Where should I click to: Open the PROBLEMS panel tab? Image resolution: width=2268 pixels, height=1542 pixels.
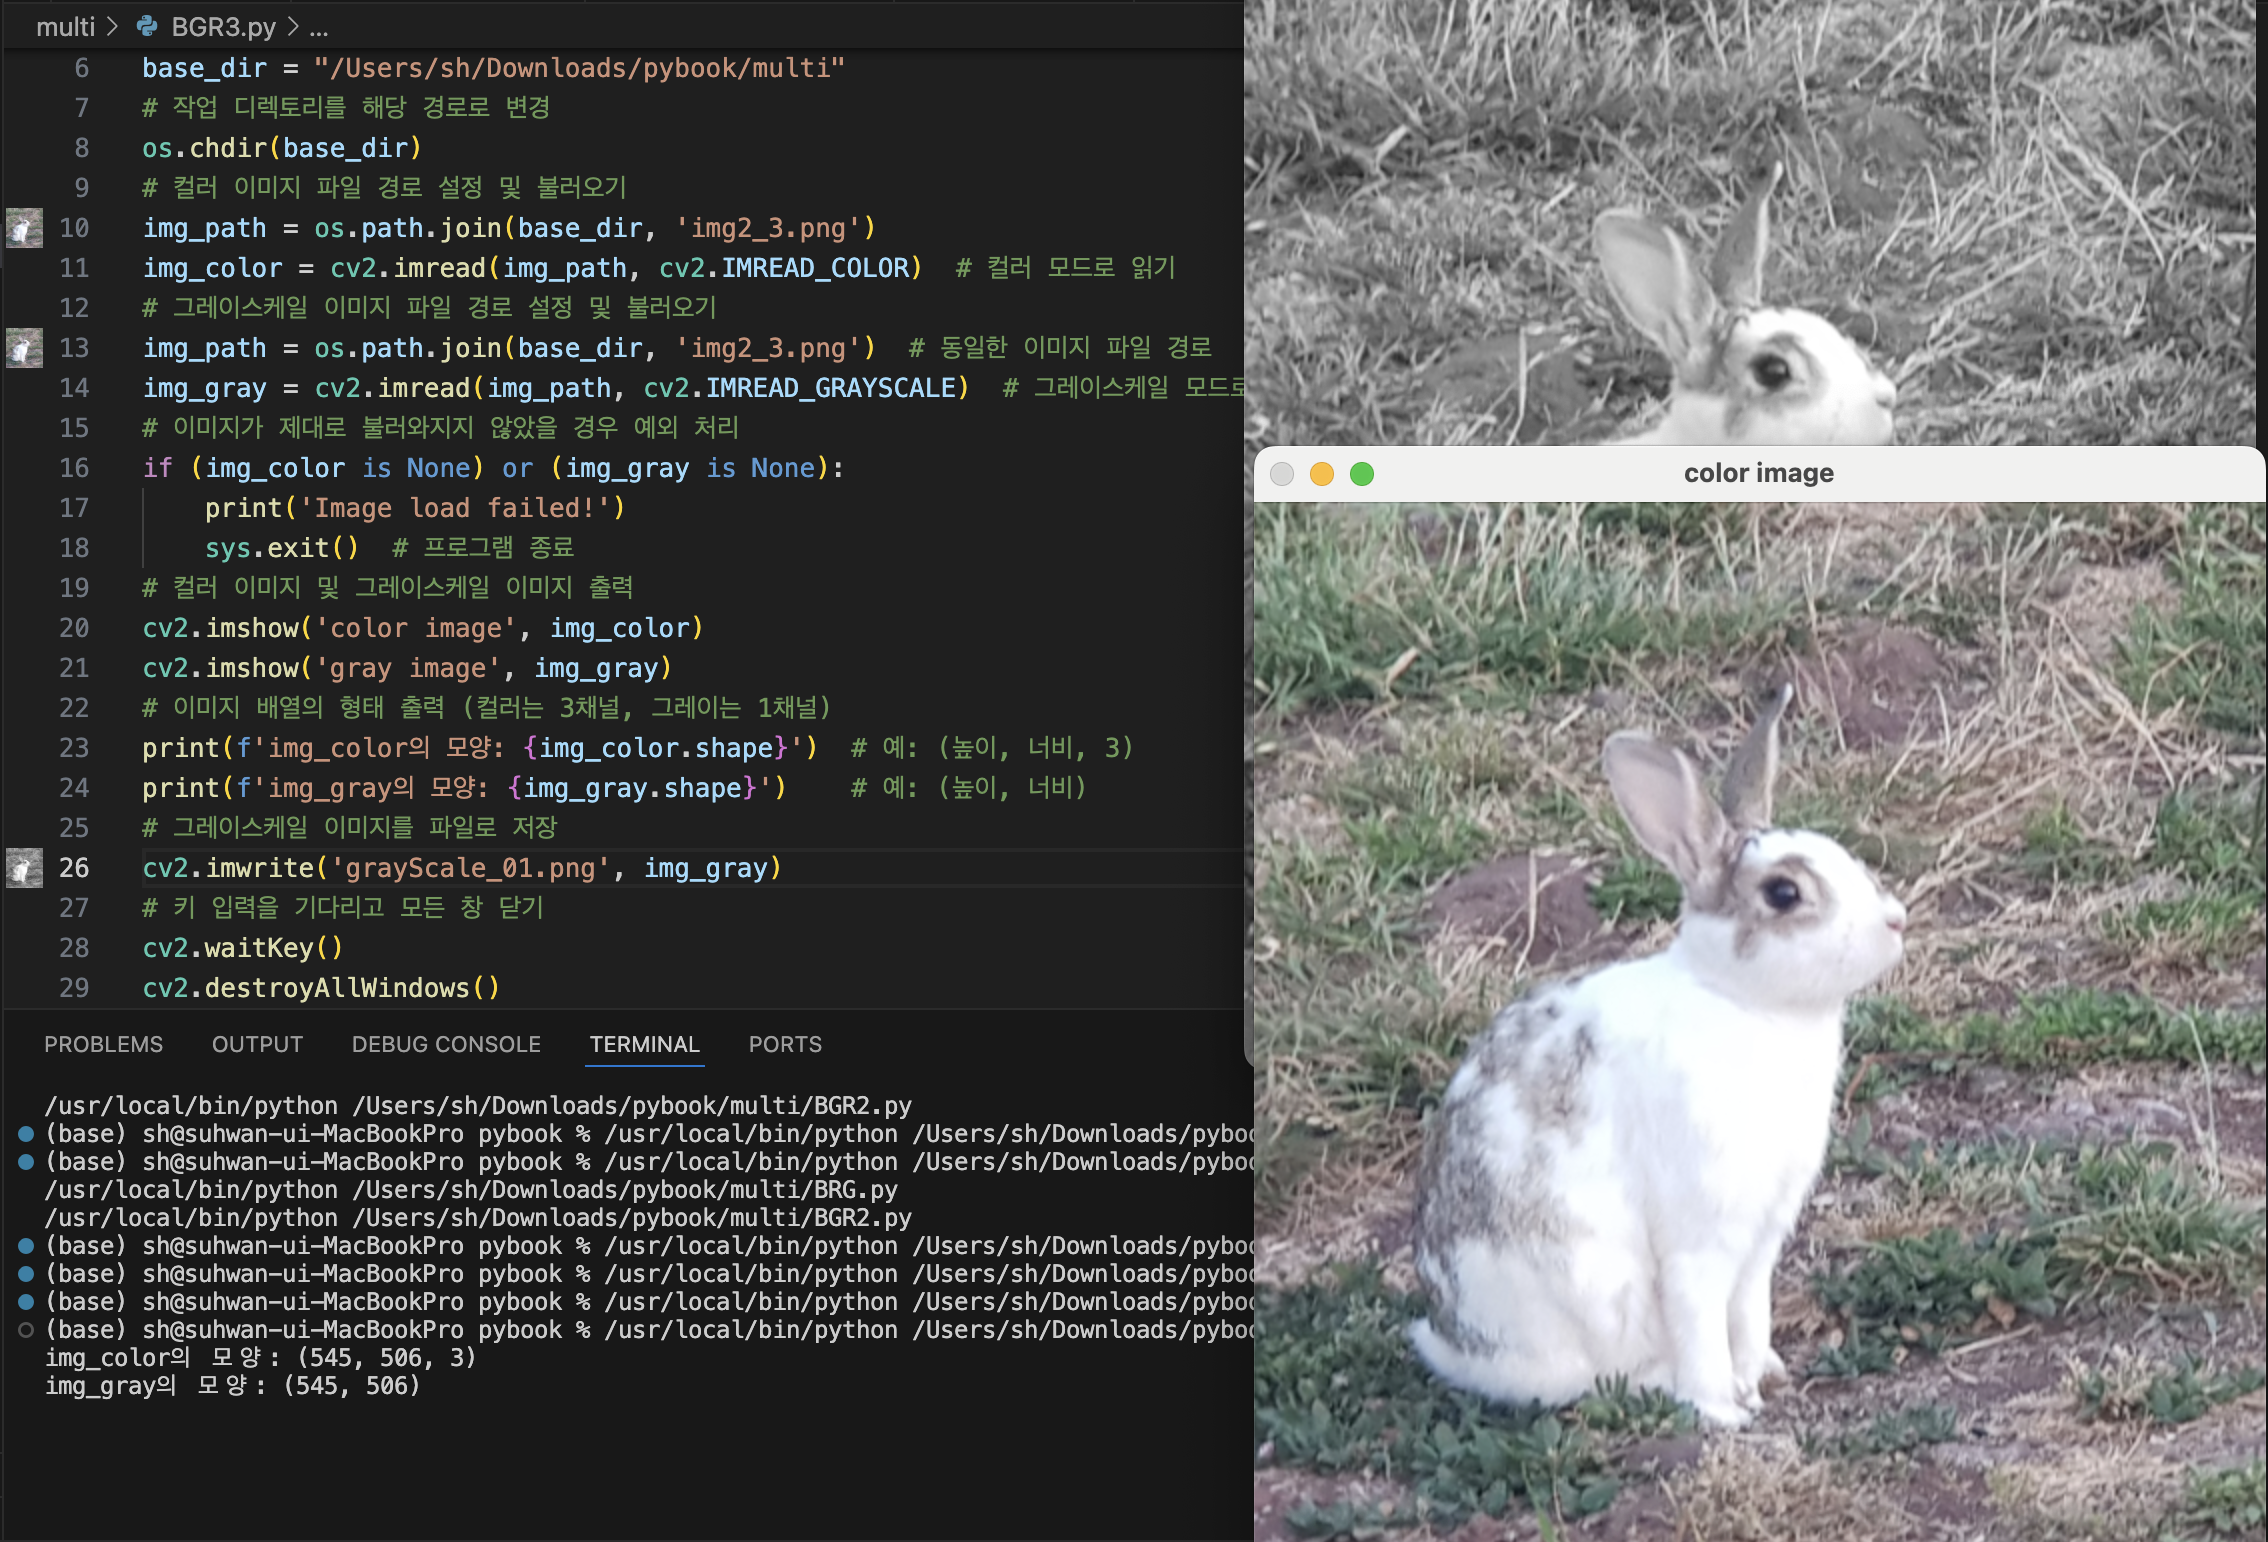click(x=103, y=1044)
